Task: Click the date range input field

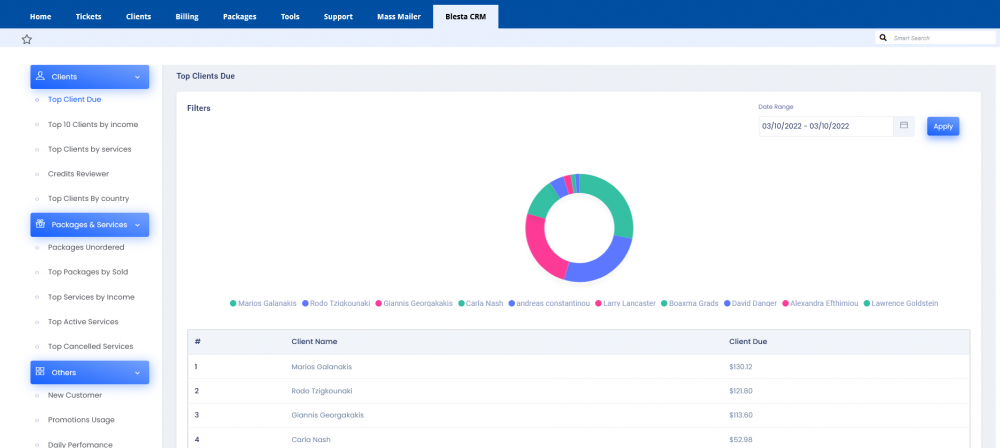Action: click(x=826, y=126)
